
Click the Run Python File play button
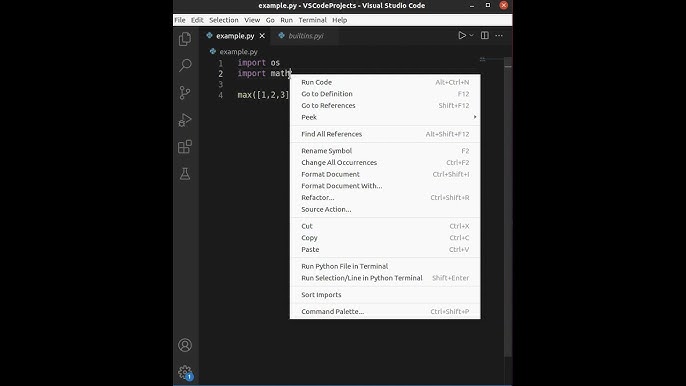[462, 35]
